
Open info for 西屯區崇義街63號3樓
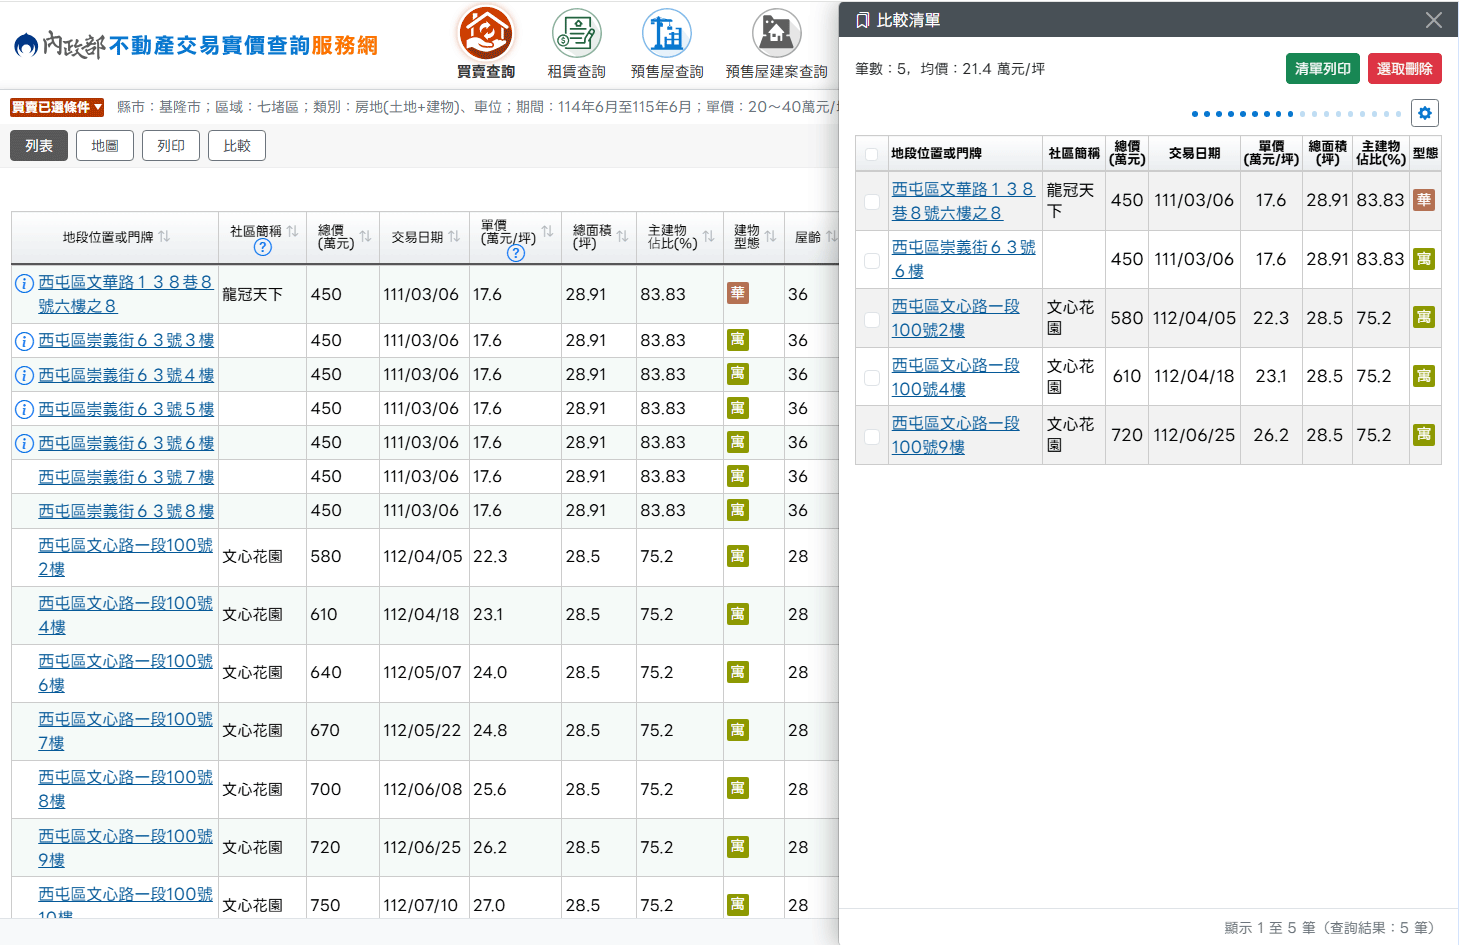[x=24, y=341]
